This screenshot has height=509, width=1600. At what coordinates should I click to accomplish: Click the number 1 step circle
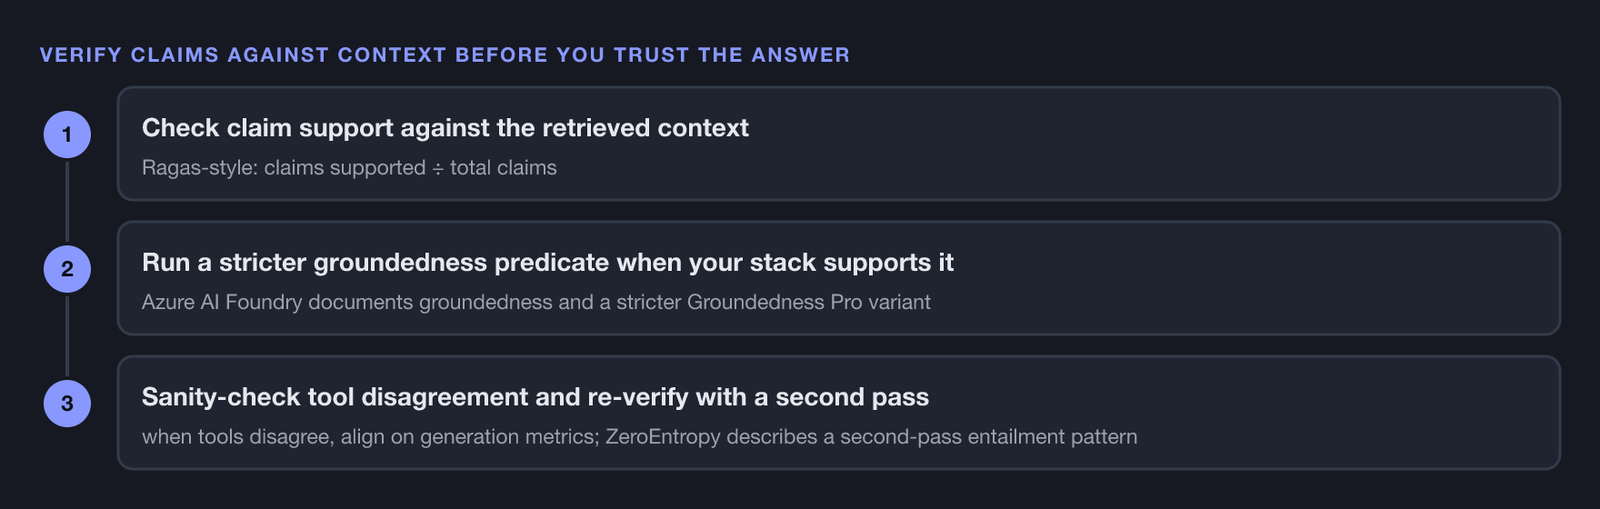pyautogui.click(x=67, y=134)
